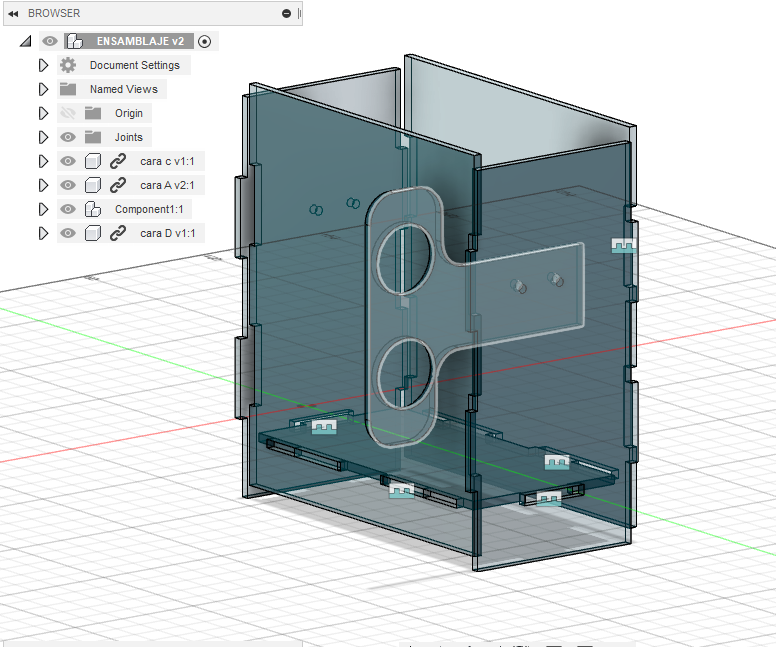776x647 pixels.
Task: Expand the Joints folder
Action: 44,137
